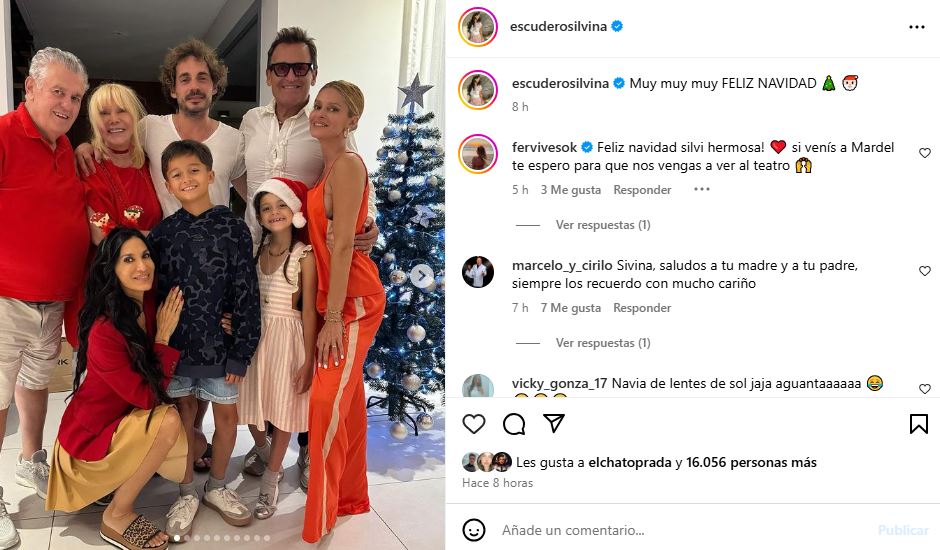Open the emoji picker smiley icon
The width and height of the screenshot is (940, 550).
point(474,530)
